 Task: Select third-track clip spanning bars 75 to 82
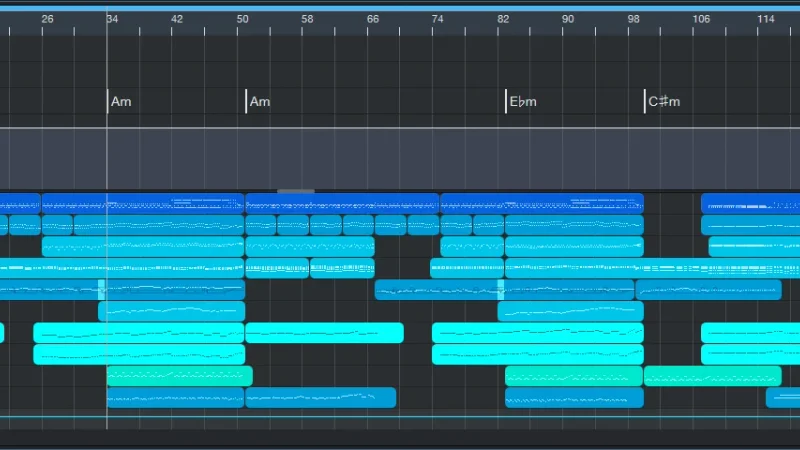click(x=472, y=246)
